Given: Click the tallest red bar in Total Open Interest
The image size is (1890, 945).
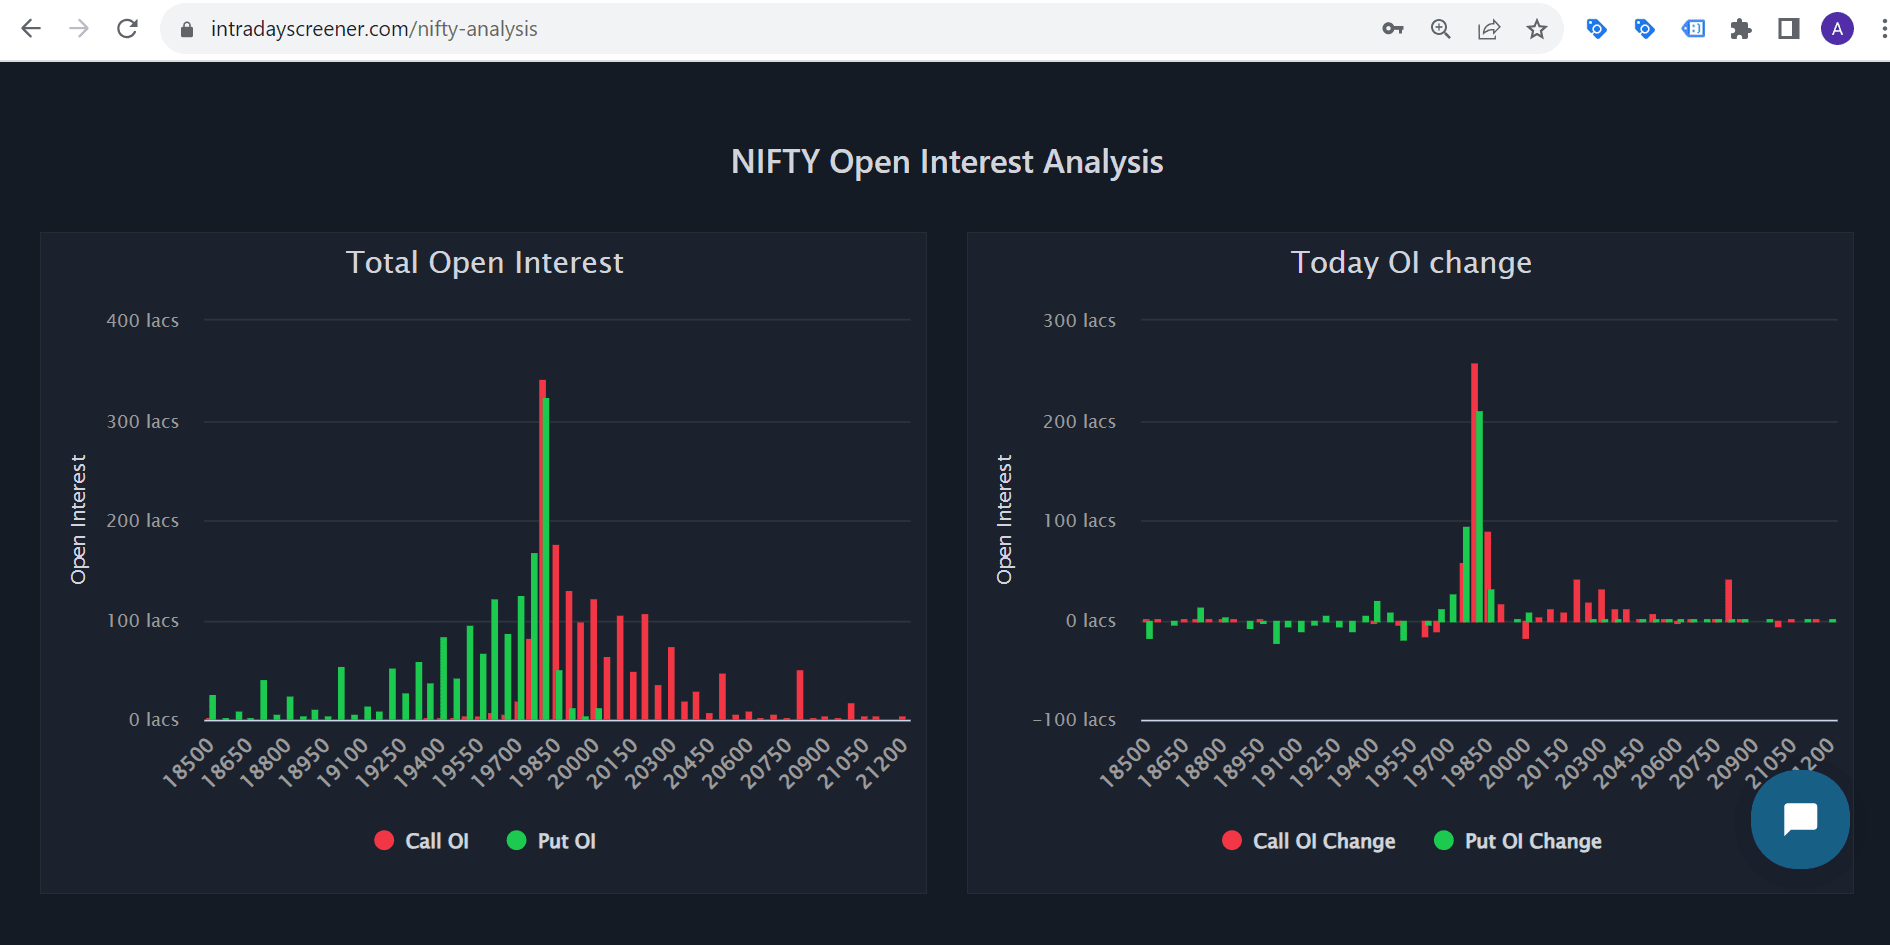Looking at the screenshot, I should 542,550.
